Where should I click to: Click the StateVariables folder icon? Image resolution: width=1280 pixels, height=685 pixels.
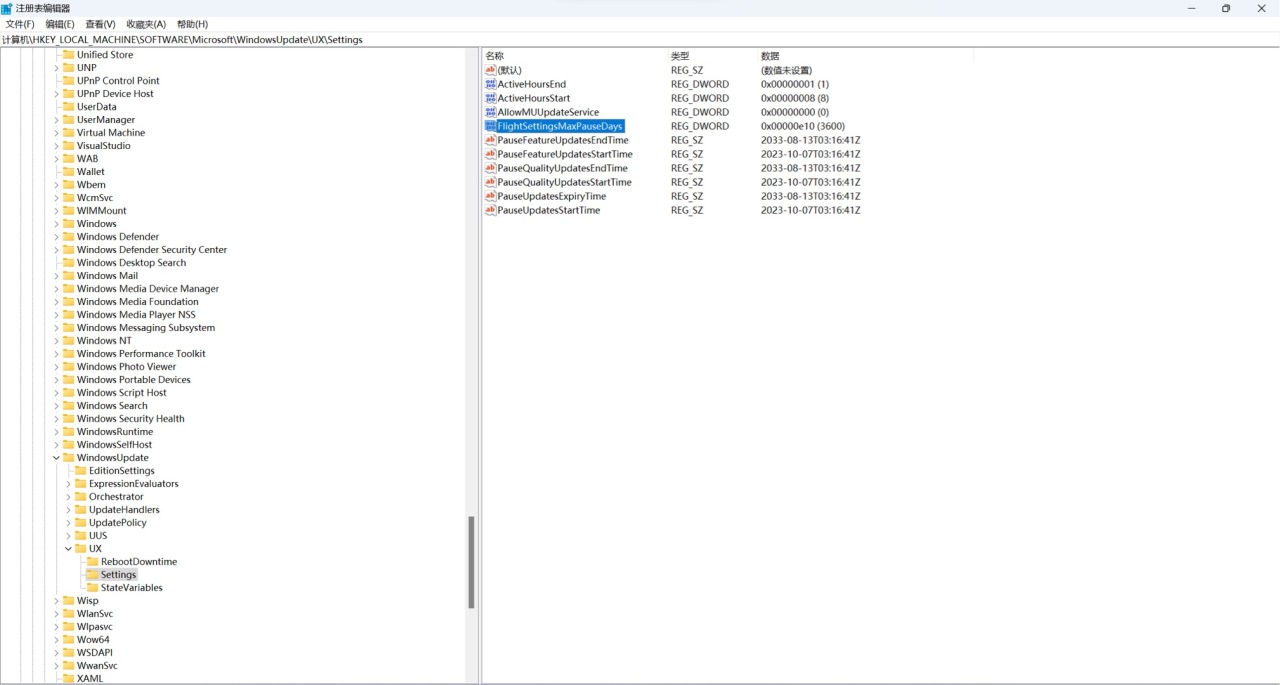[92, 588]
